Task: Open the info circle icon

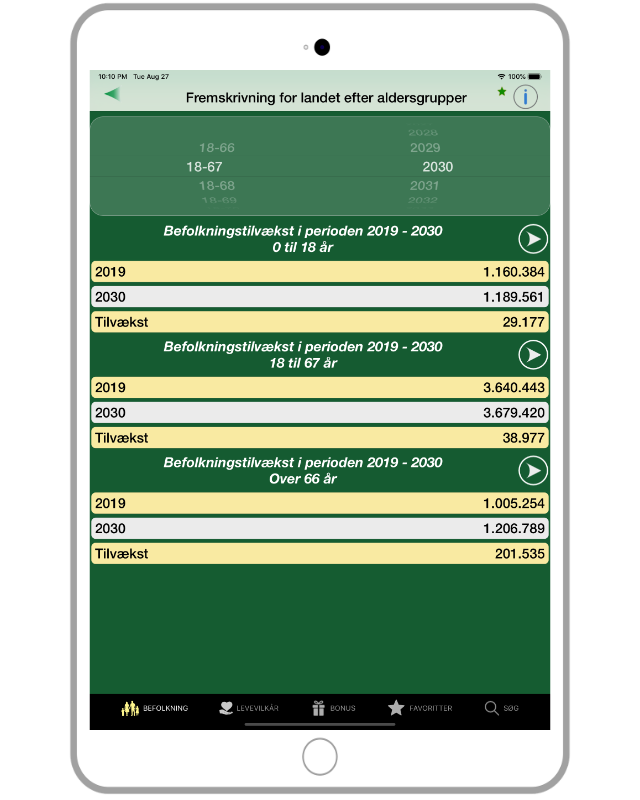Action: coord(525,97)
